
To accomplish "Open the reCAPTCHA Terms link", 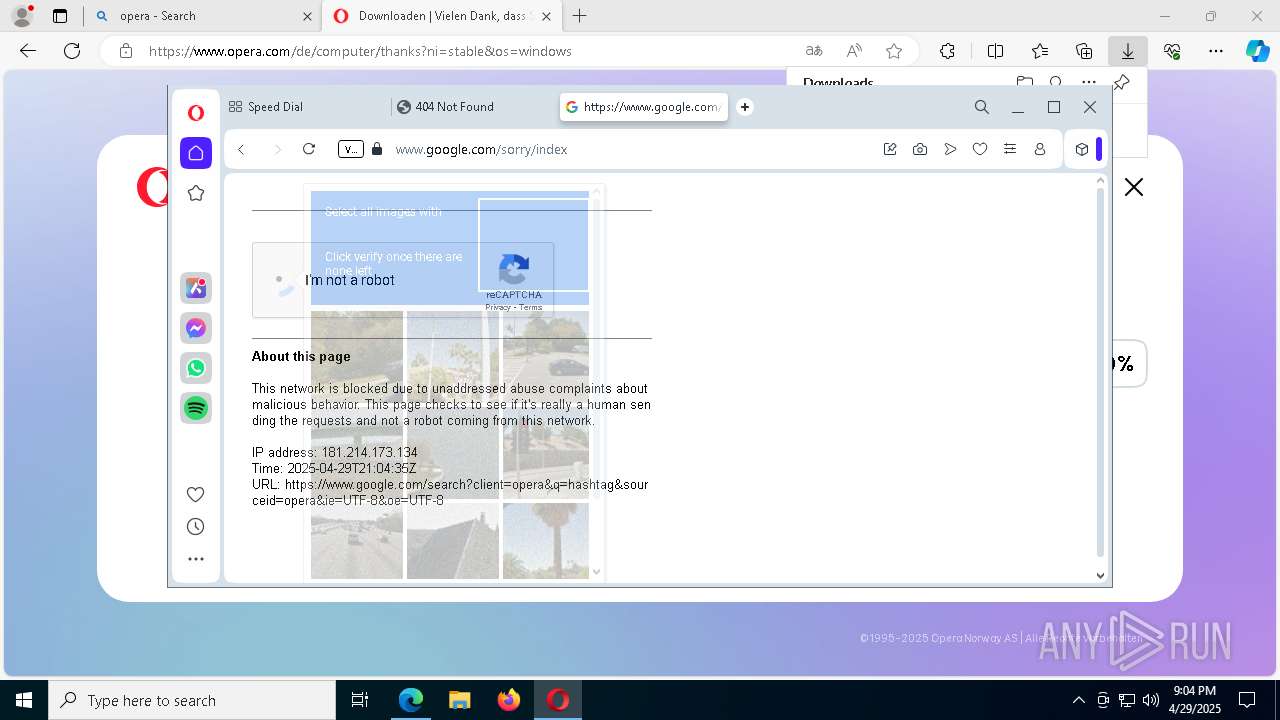I will 531,307.
